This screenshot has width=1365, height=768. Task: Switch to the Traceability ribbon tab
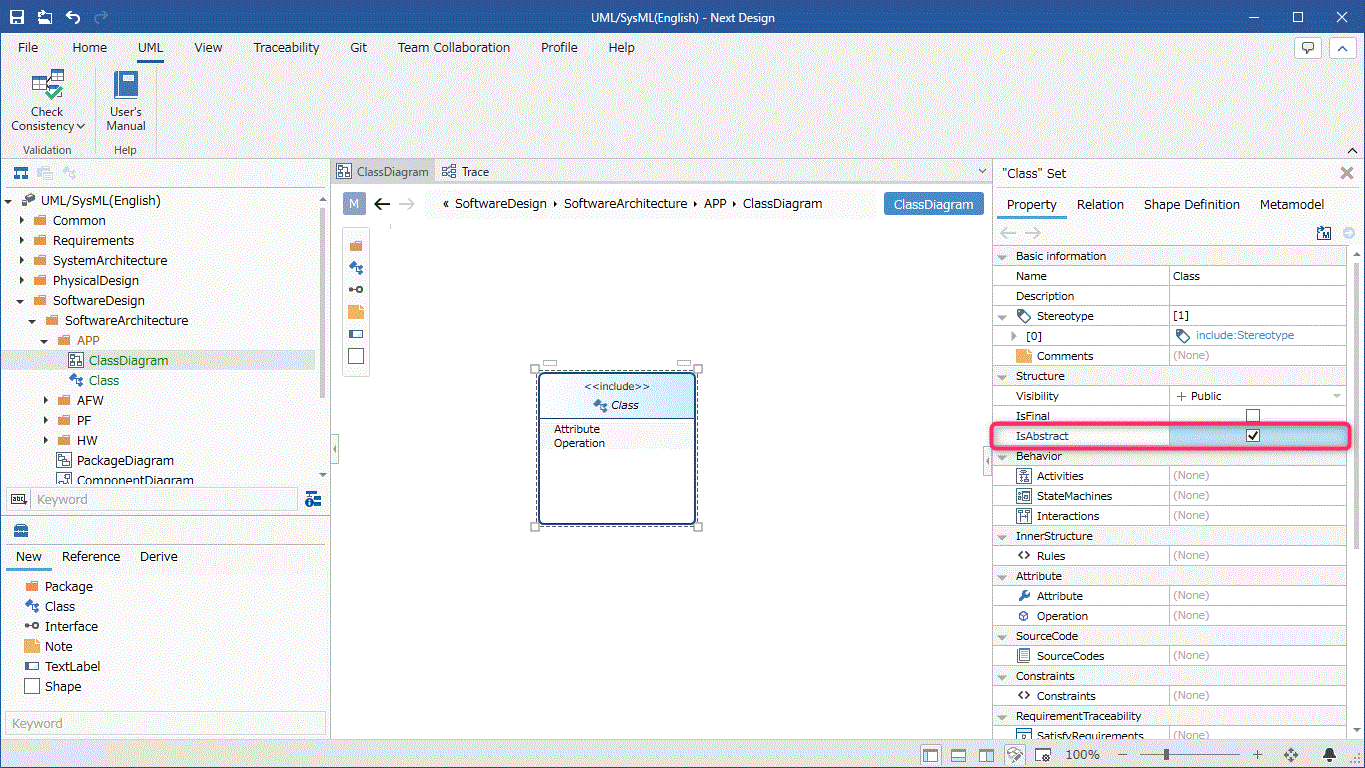coord(286,47)
